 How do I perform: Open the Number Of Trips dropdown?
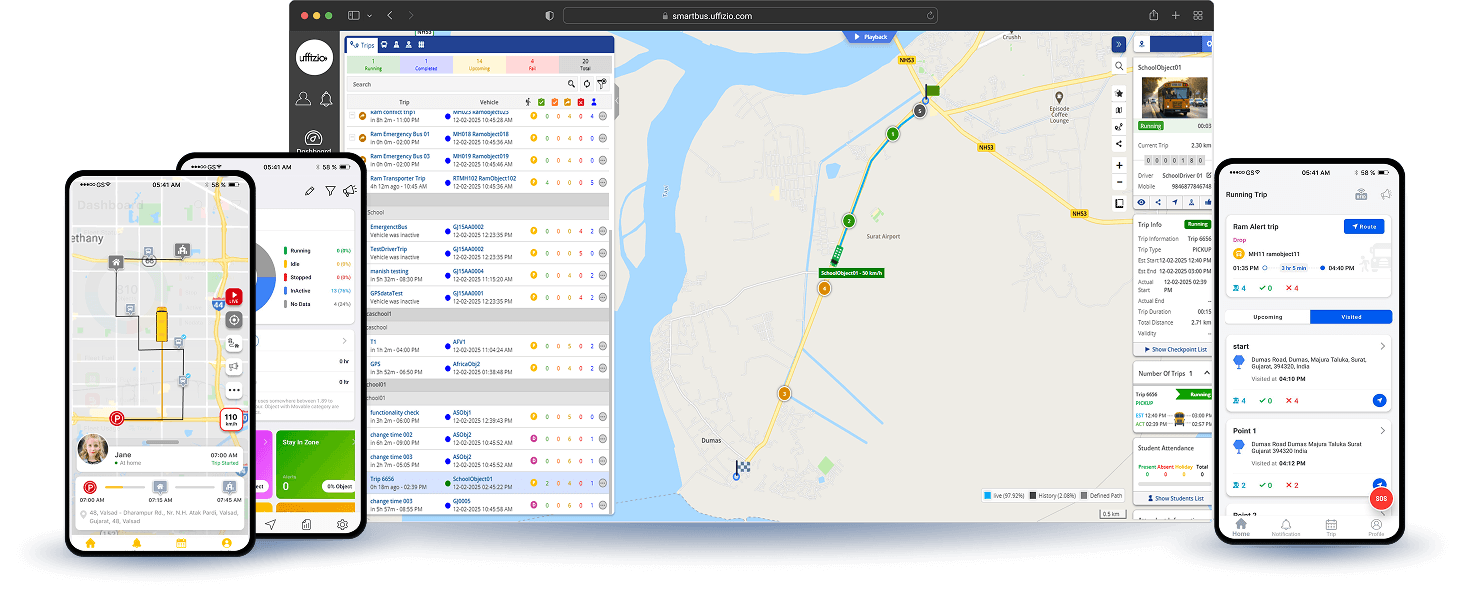pyautogui.click(x=1172, y=372)
